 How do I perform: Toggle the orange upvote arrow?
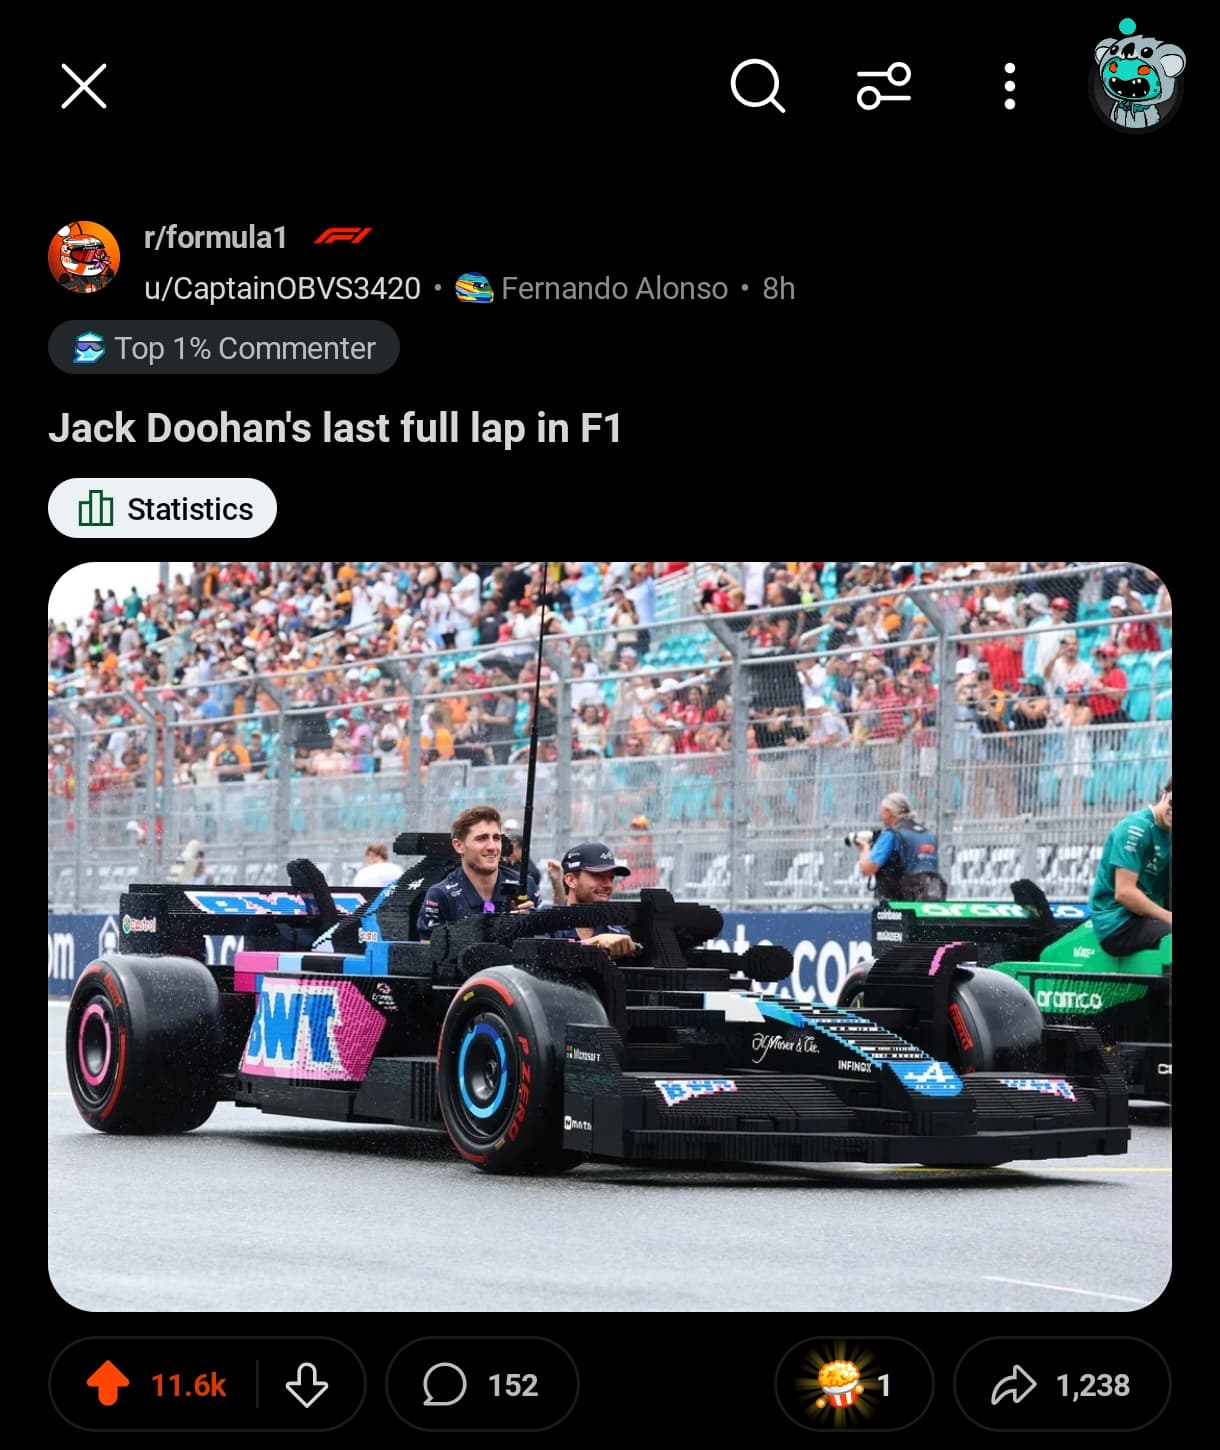coord(107,1385)
